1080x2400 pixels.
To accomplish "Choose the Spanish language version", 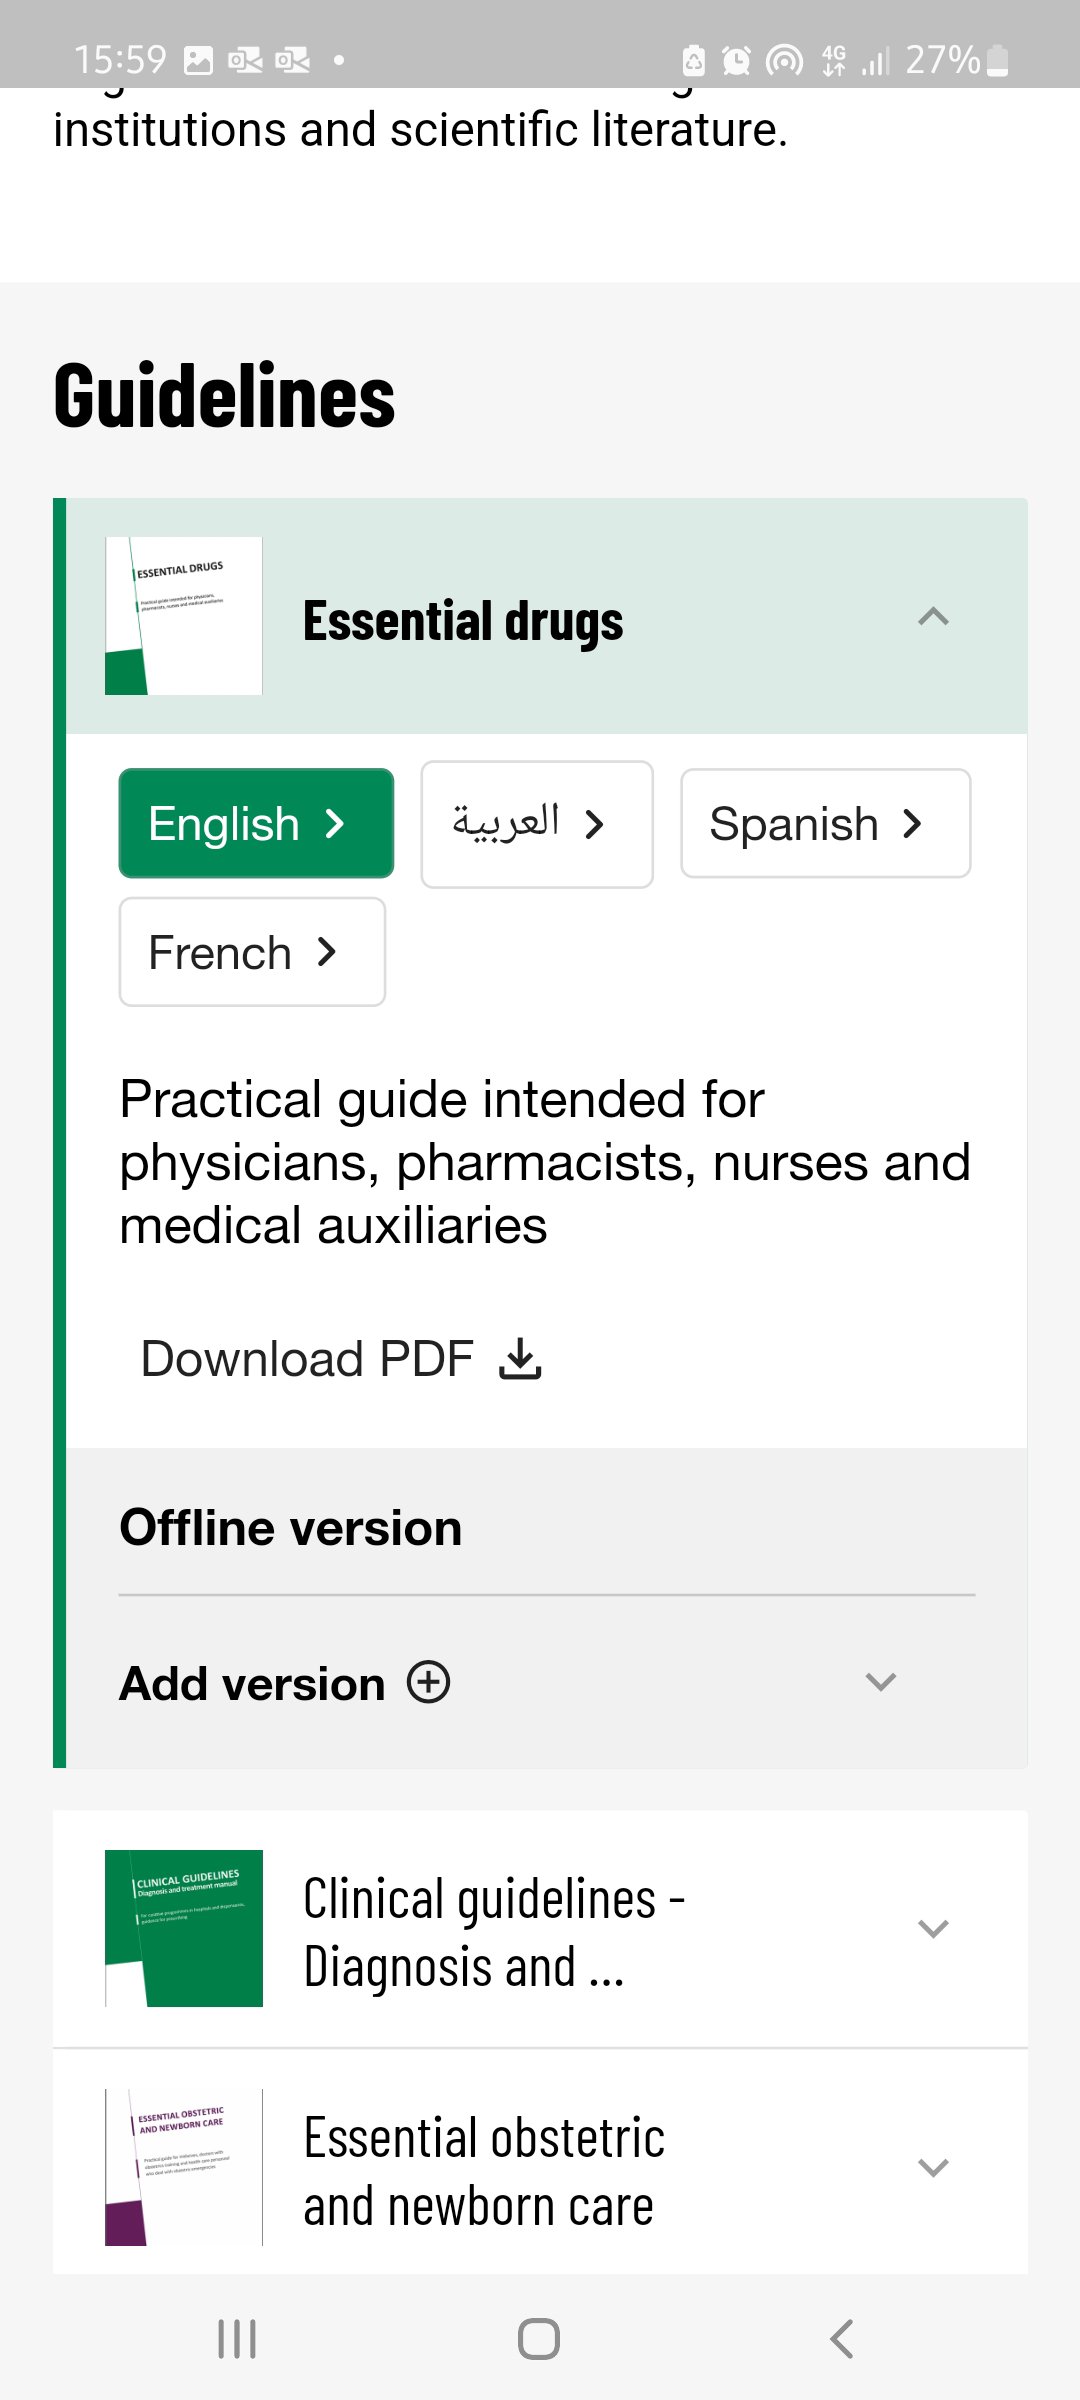I will coord(825,824).
